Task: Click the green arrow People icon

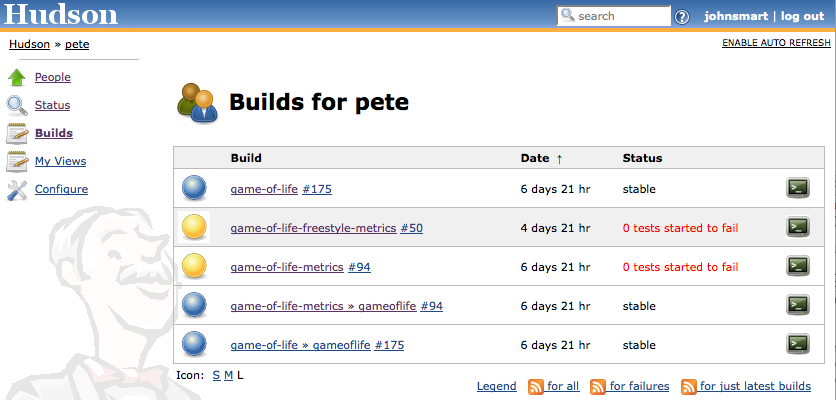Action: point(17,78)
